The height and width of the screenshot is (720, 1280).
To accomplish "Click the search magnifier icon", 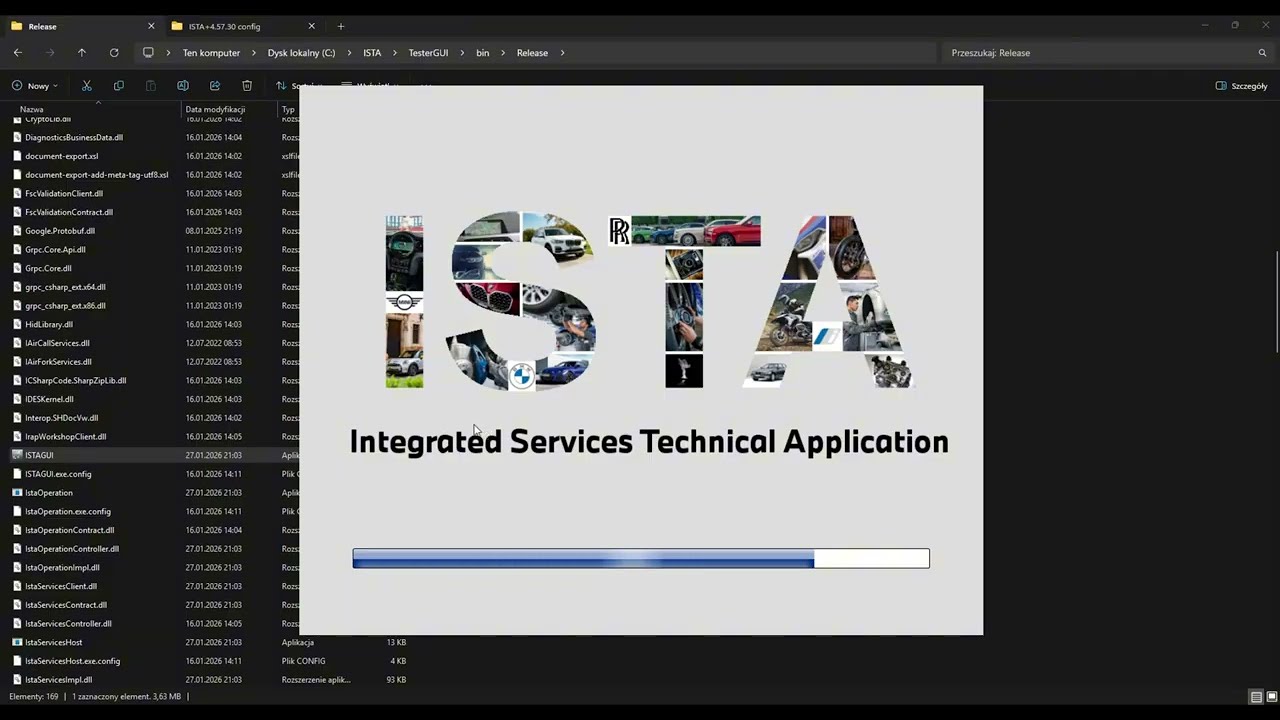I will tap(1262, 53).
